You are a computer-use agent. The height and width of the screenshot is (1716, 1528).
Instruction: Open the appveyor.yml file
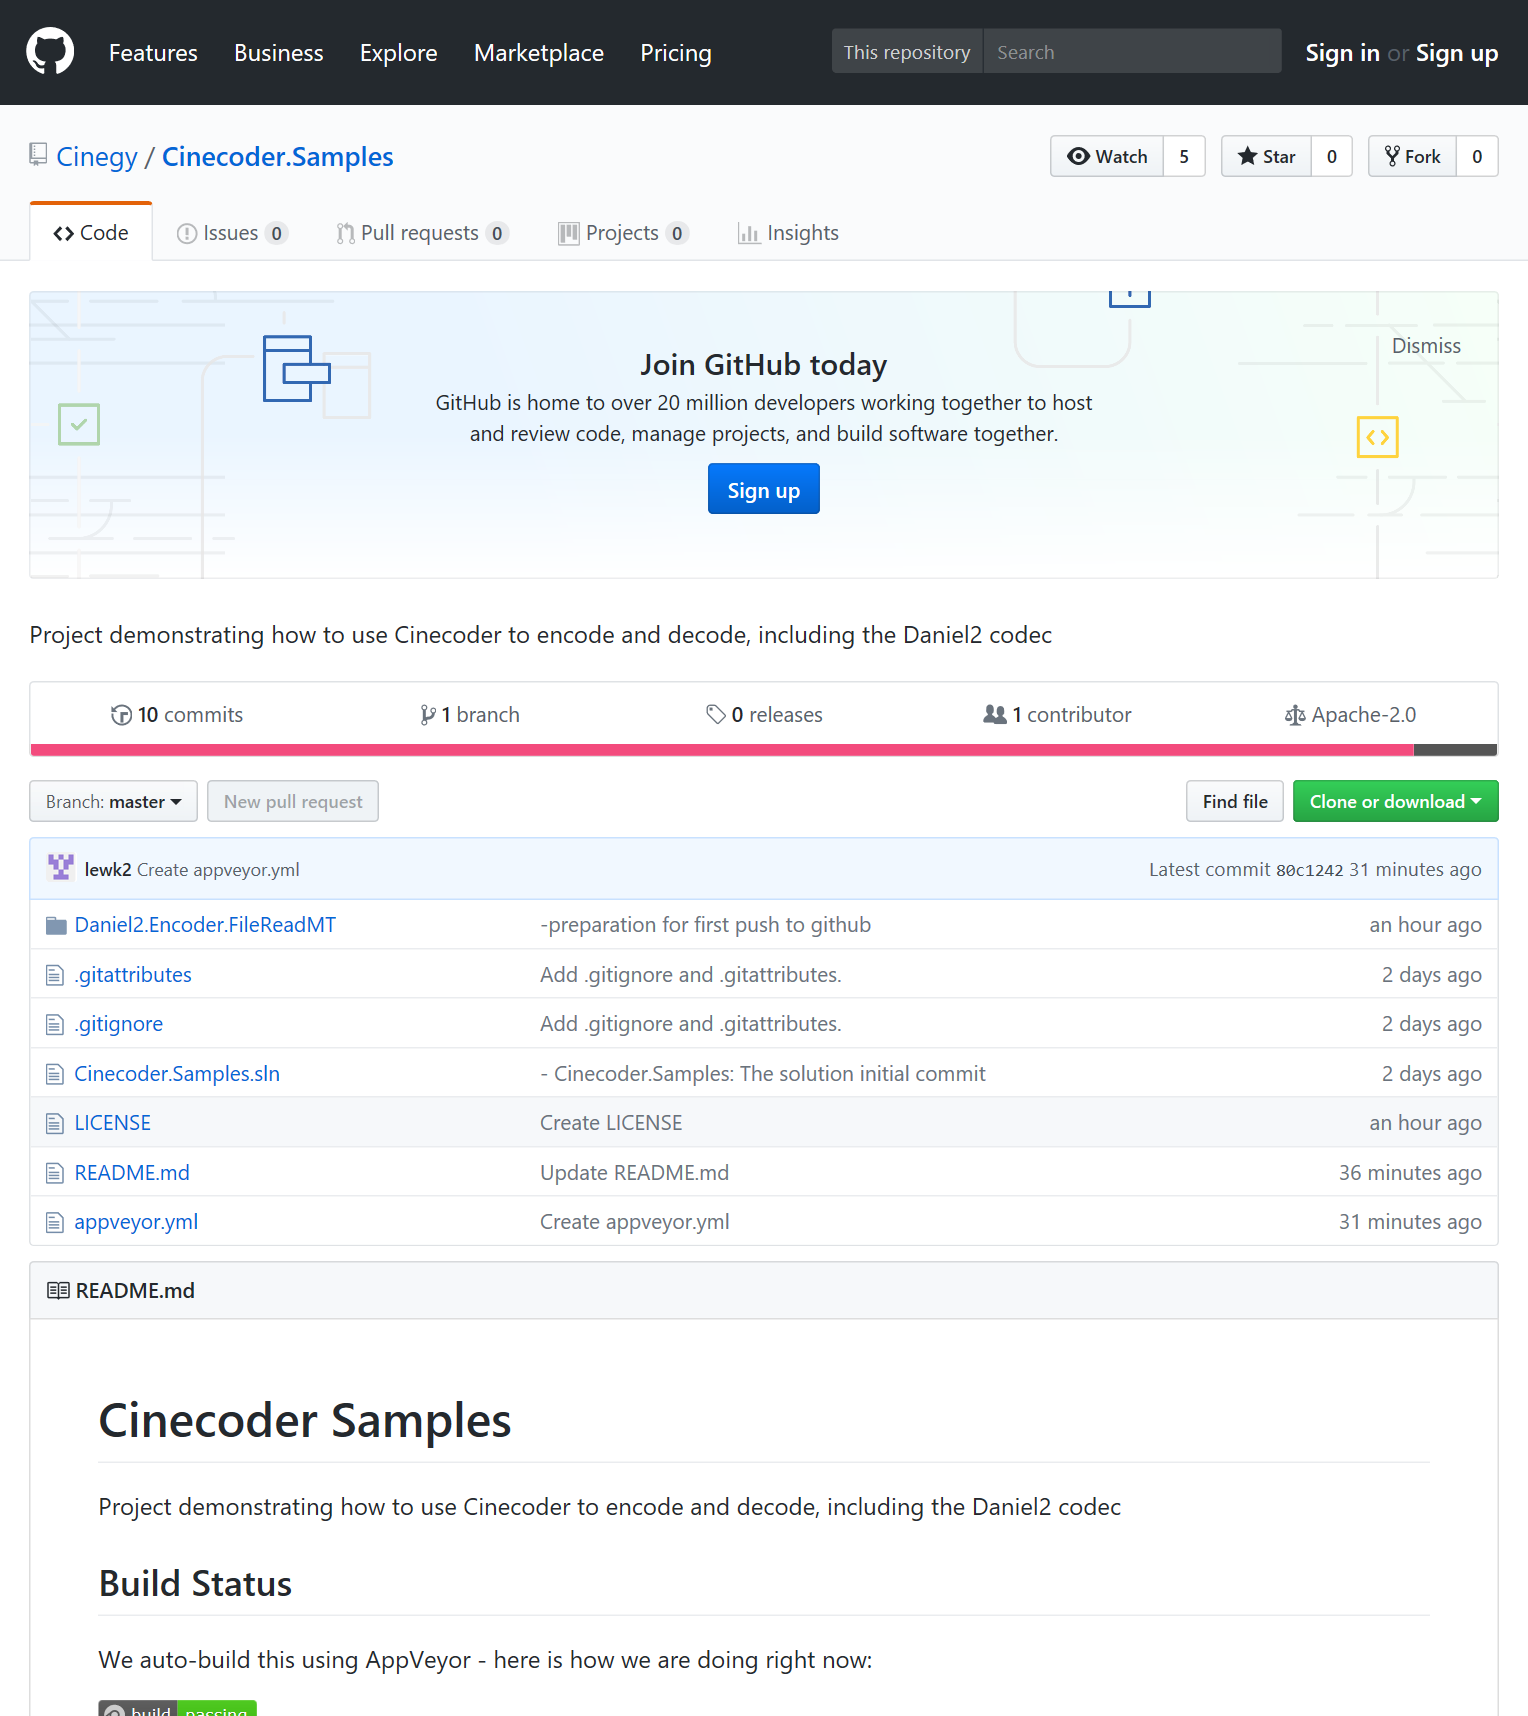(136, 1222)
